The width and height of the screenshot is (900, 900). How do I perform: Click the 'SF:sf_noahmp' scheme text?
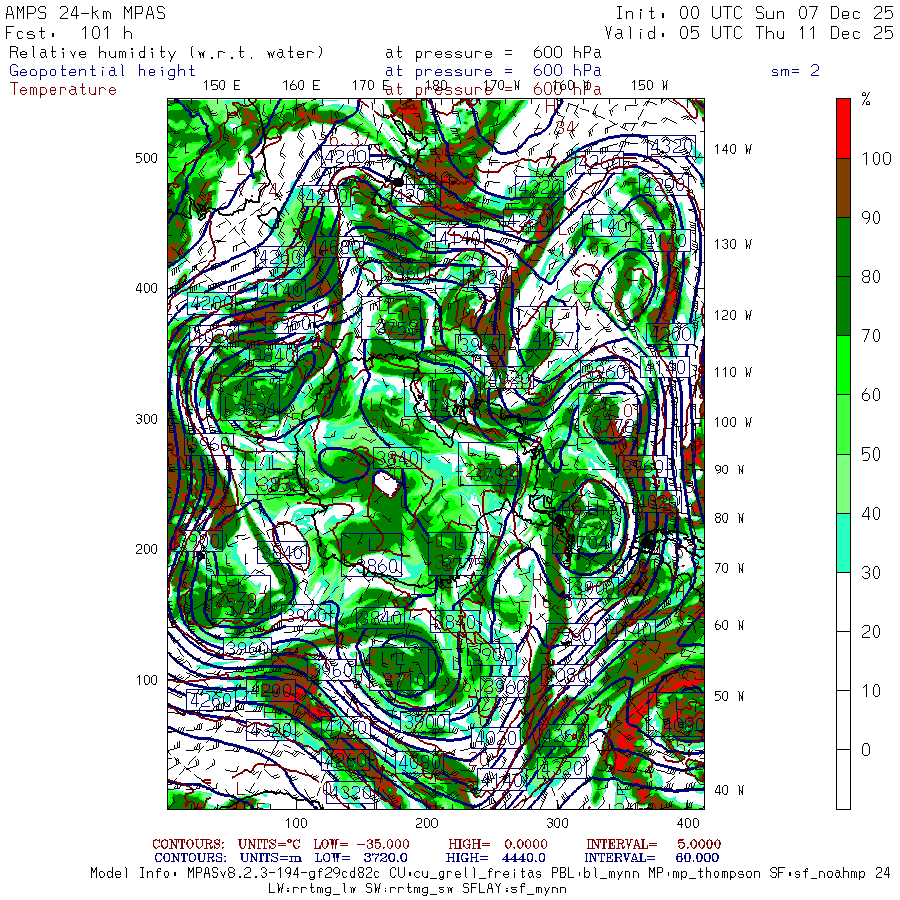pyautogui.click(x=817, y=874)
